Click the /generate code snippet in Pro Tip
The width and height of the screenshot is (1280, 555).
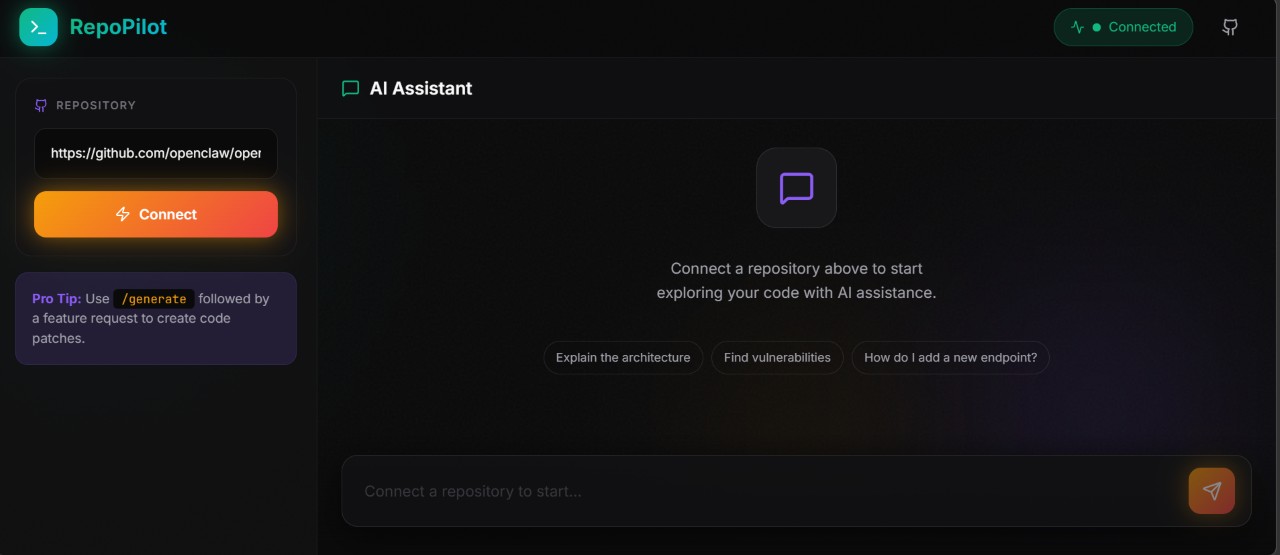154,299
